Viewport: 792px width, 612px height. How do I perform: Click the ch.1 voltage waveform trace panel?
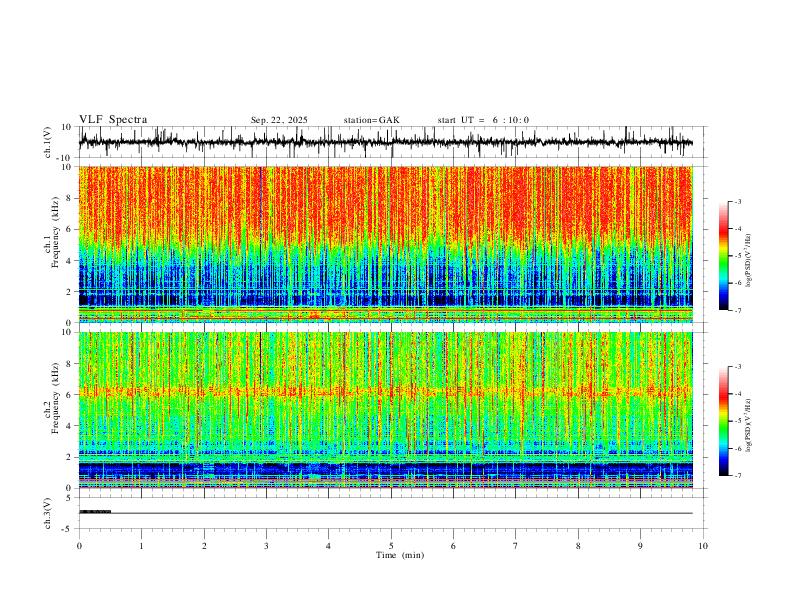[392, 142]
